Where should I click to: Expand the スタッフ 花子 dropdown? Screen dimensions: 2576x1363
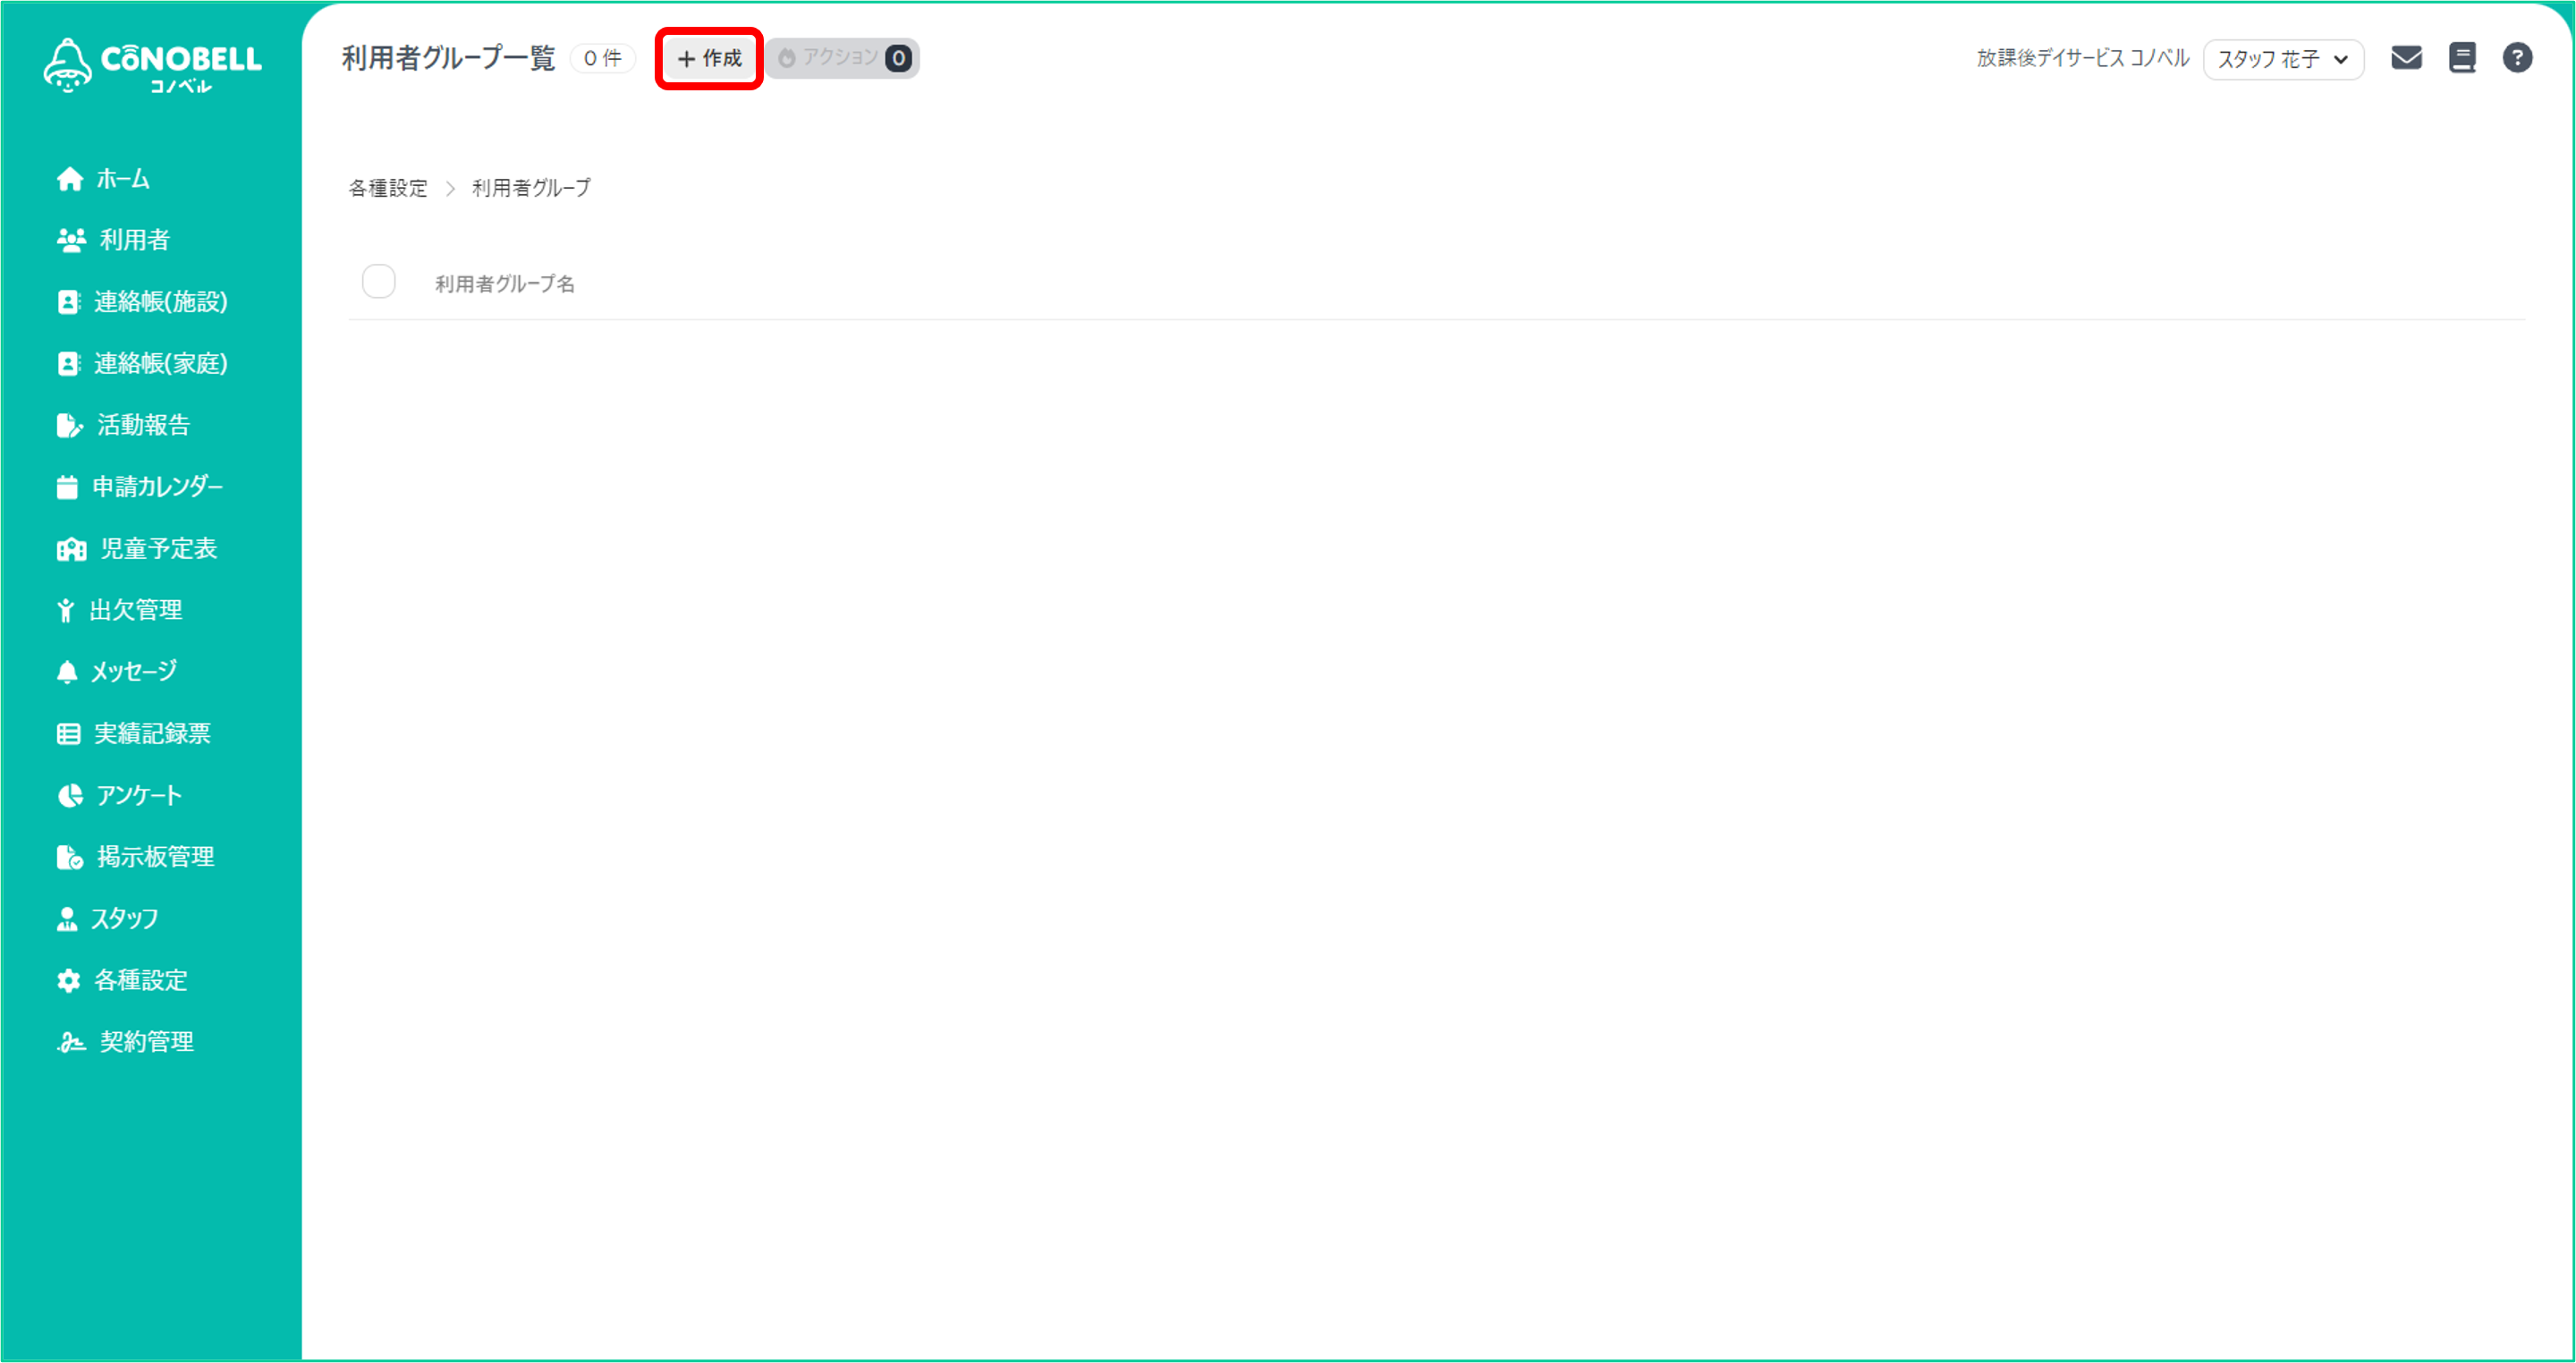[2283, 59]
